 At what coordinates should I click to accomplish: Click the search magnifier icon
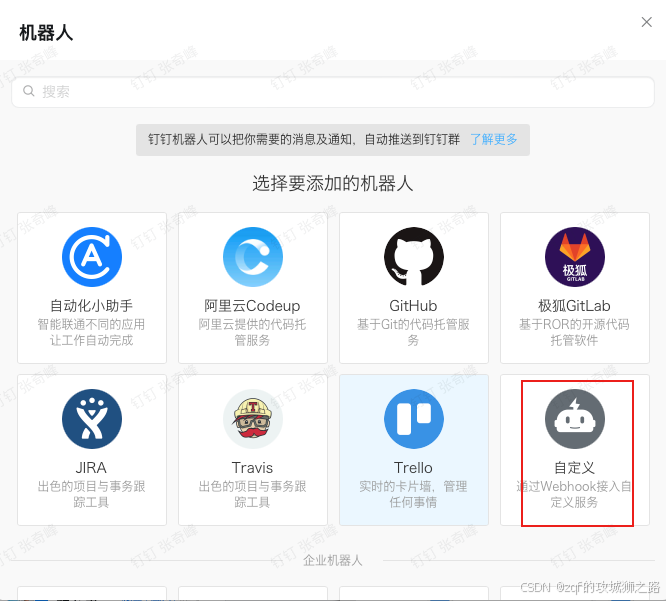28,91
